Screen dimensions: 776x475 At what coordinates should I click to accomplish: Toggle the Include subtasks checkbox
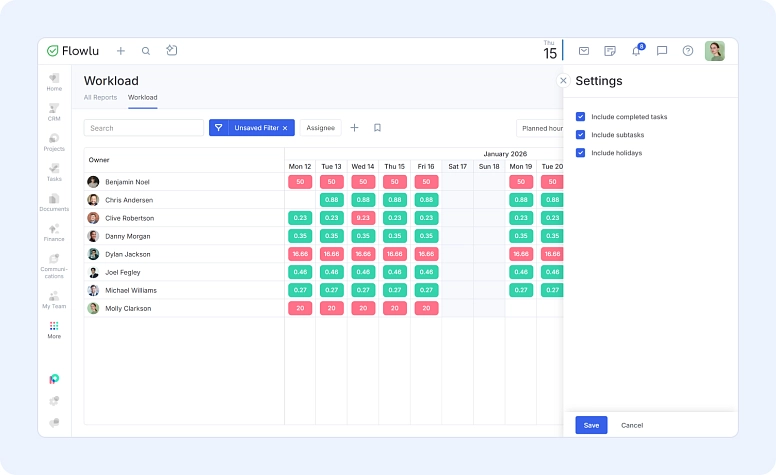[x=580, y=135]
